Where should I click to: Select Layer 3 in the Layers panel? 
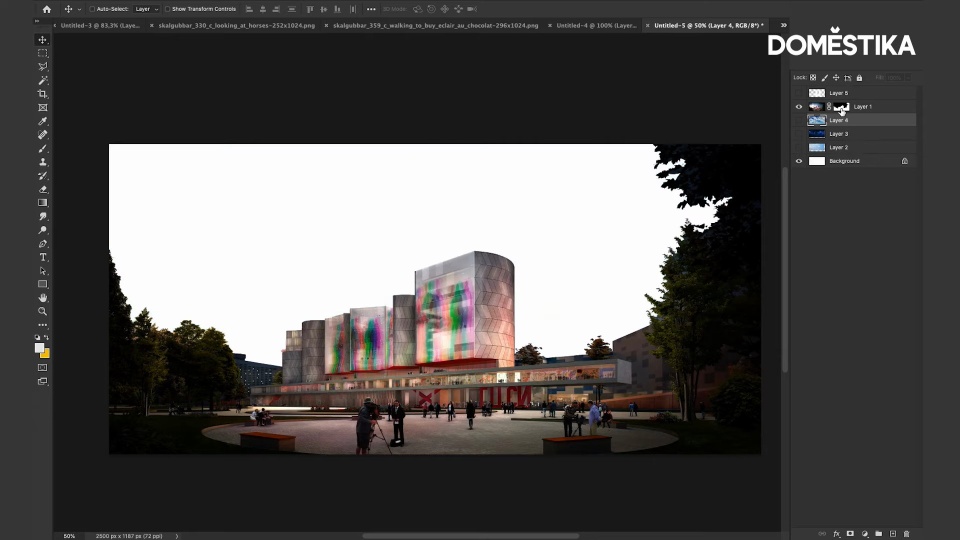838,133
